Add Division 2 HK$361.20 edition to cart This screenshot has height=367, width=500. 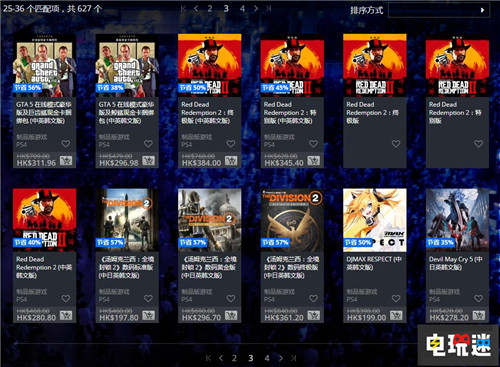coord(313,316)
